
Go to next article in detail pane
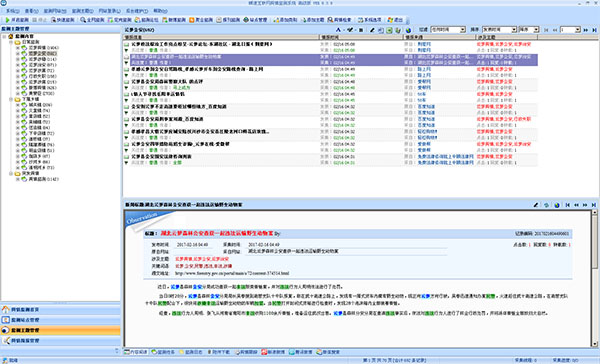pyautogui.click(x=585, y=205)
